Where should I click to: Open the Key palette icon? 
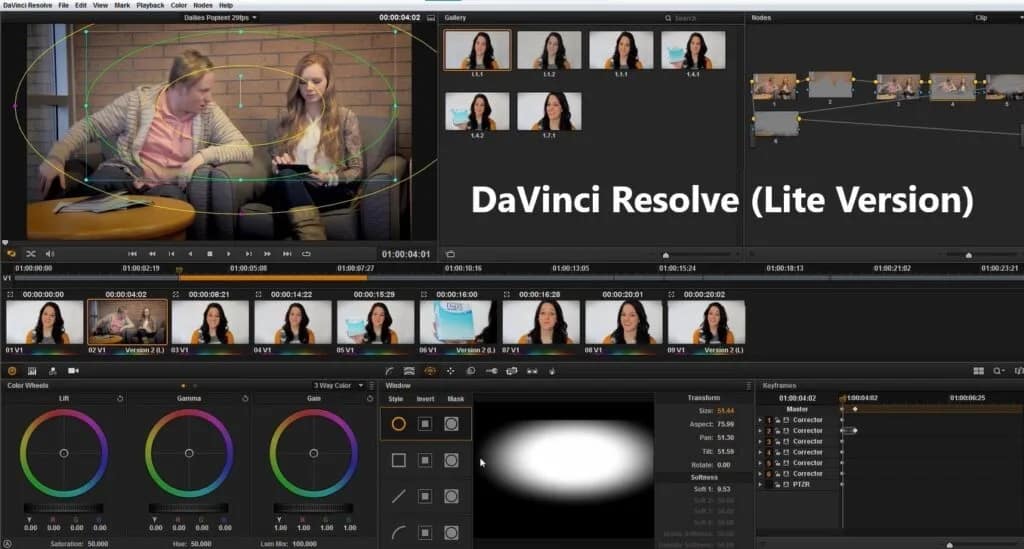tap(491, 371)
